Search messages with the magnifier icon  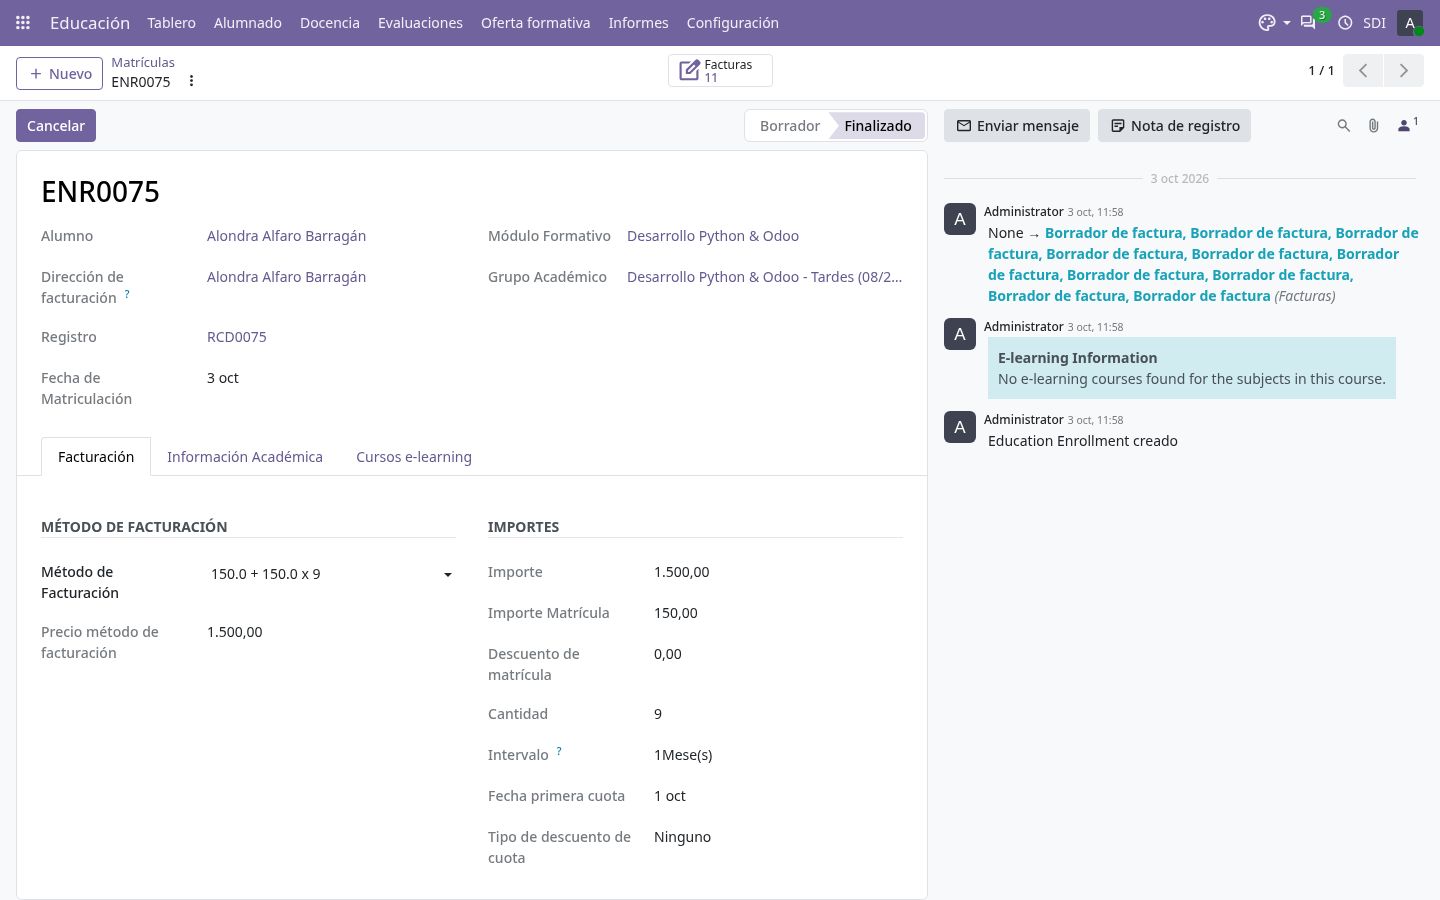pyautogui.click(x=1343, y=126)
